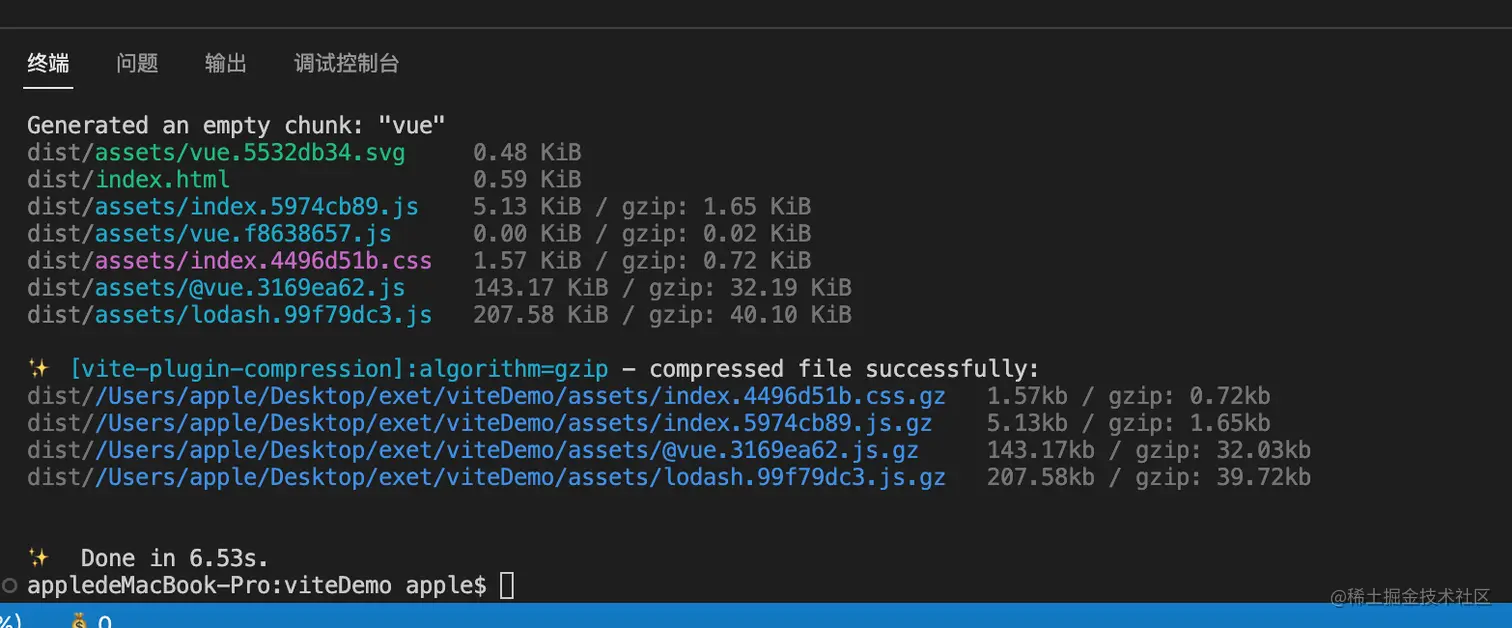Follow the index.5974cb89.js.gz path link
Image resolution: width=1512 pixels, height=628 pixels.
tap(513, 423)
